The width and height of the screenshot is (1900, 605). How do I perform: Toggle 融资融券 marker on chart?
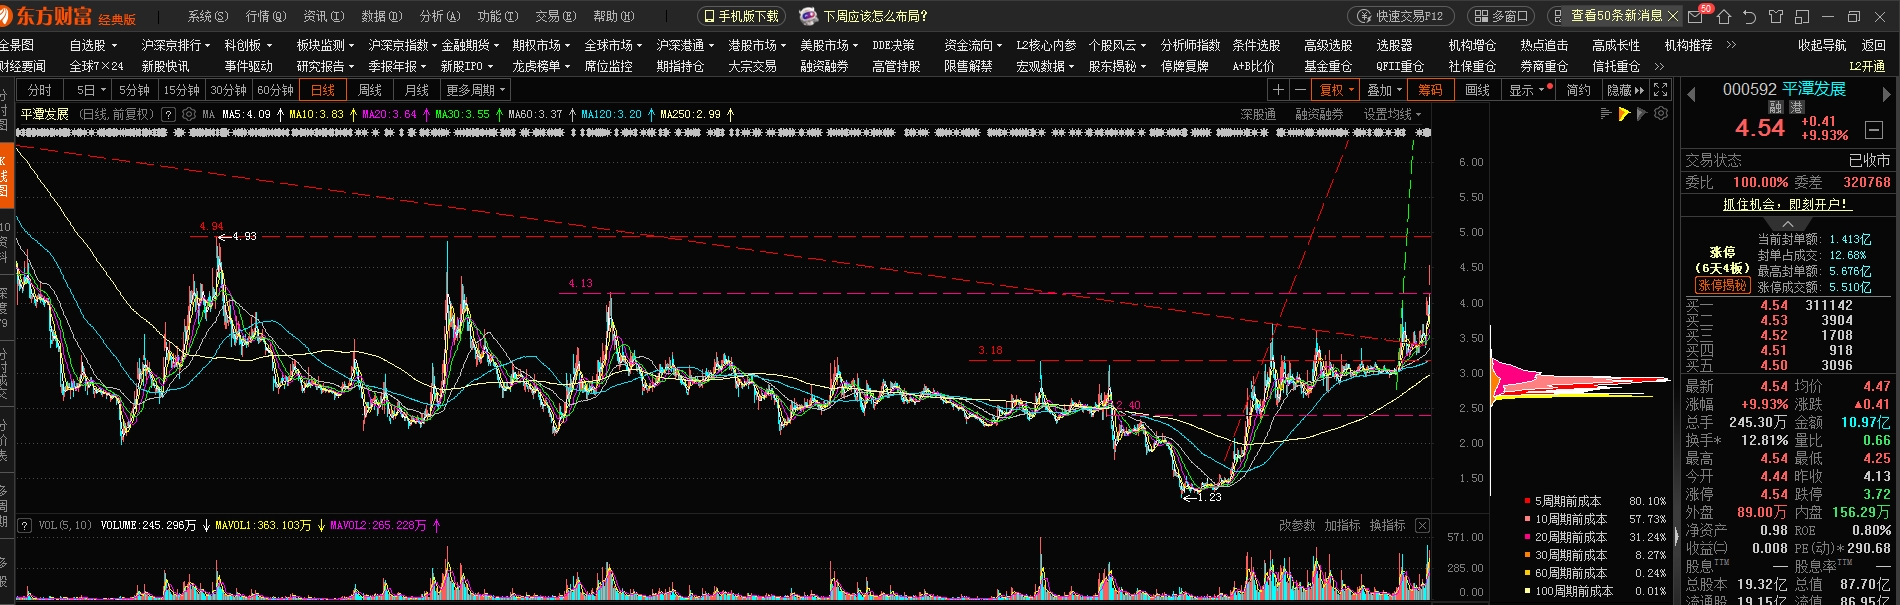point(1319,114)
